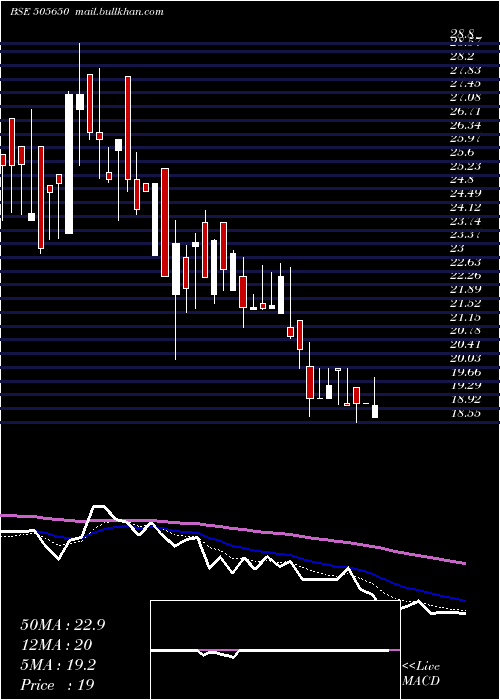The height and width of the screenshot is (700, 500).
Task: Click the 23.74 price axis label
Action: (465, 221)
